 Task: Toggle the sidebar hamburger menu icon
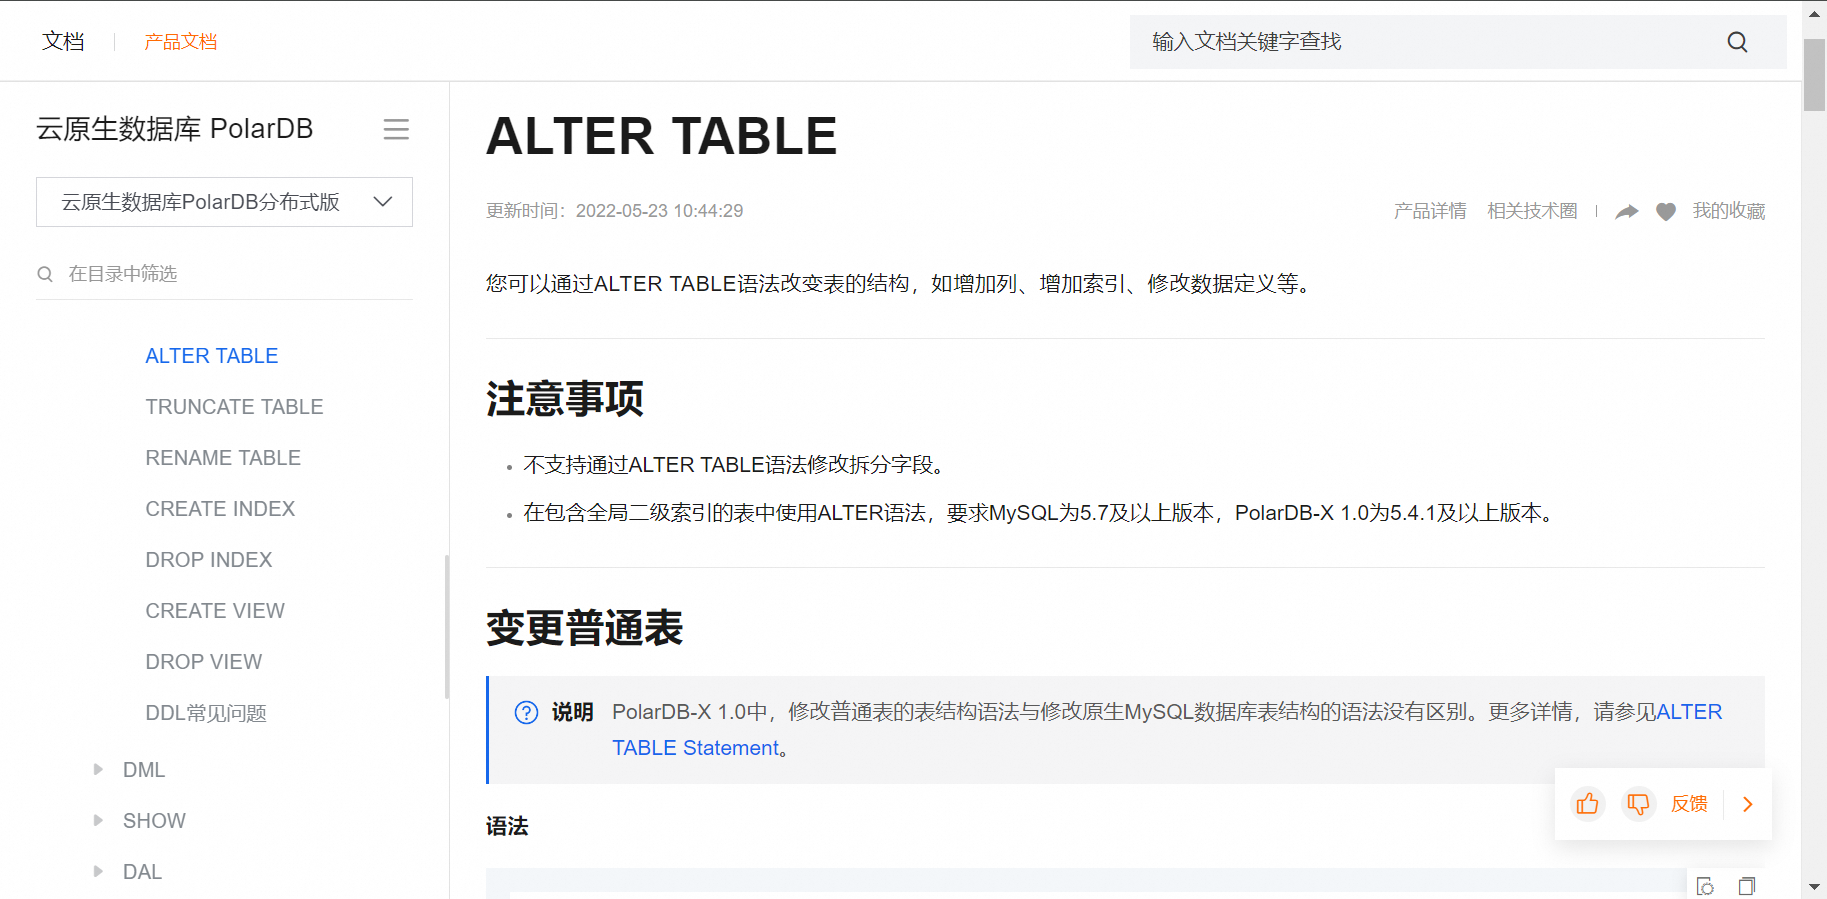[x=396, y=129]
